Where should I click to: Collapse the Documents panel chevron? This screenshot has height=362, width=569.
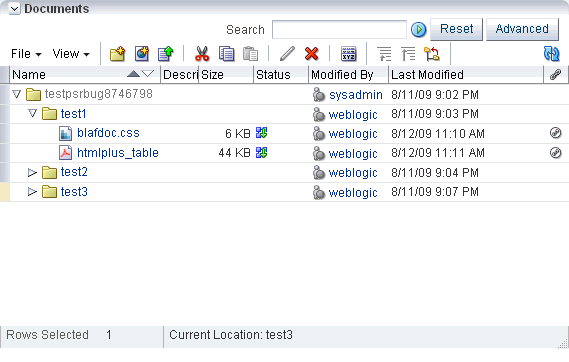(x=15, y=9)
